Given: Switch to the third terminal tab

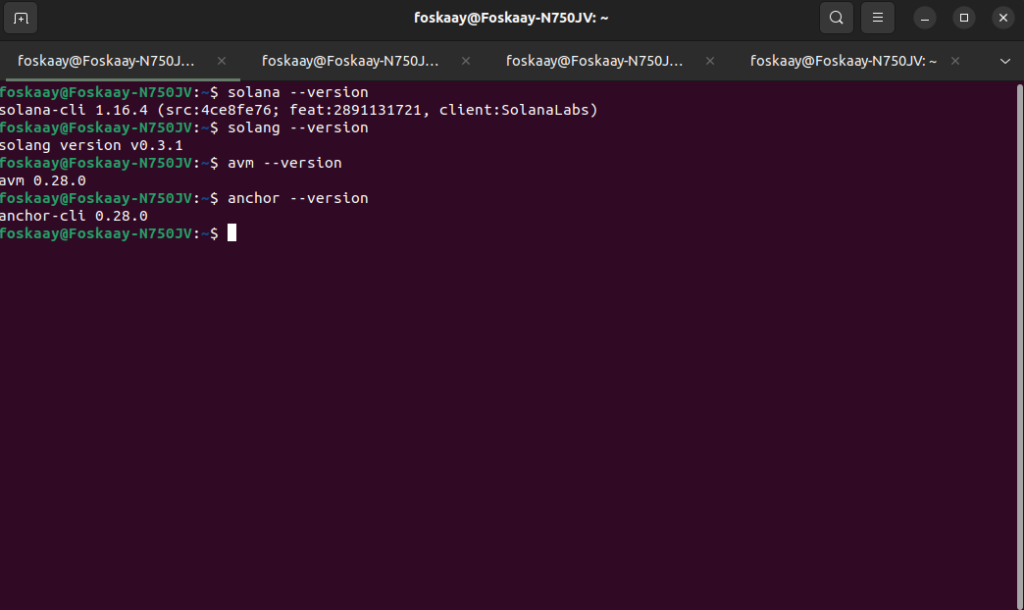Looking at the screenshot, I should (x=594, y=61).
